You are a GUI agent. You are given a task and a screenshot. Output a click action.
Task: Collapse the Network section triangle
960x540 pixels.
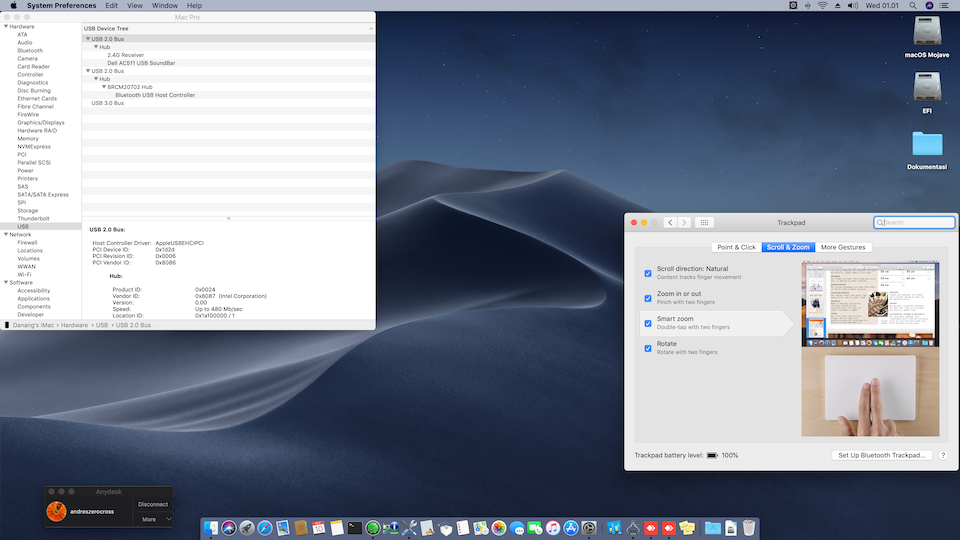[5, 235]
